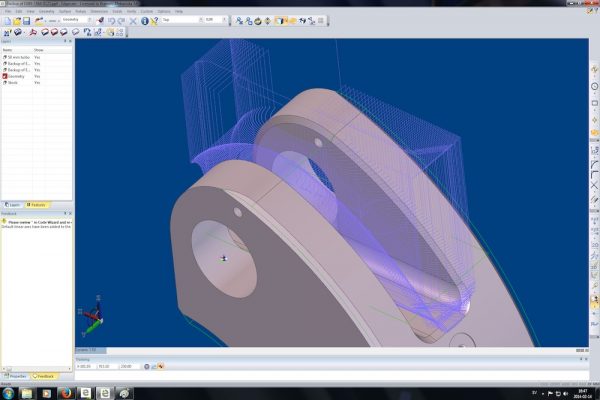The height and width of the screenshot is (400, 600).
Task: Open the Options menu
Action: 164,11
